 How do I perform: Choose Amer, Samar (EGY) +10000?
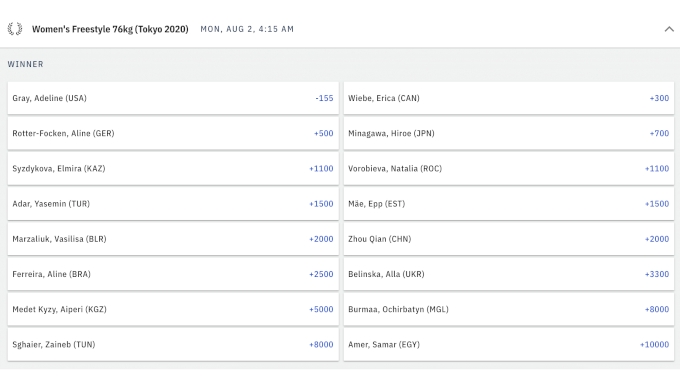click(x=509, y=344)
